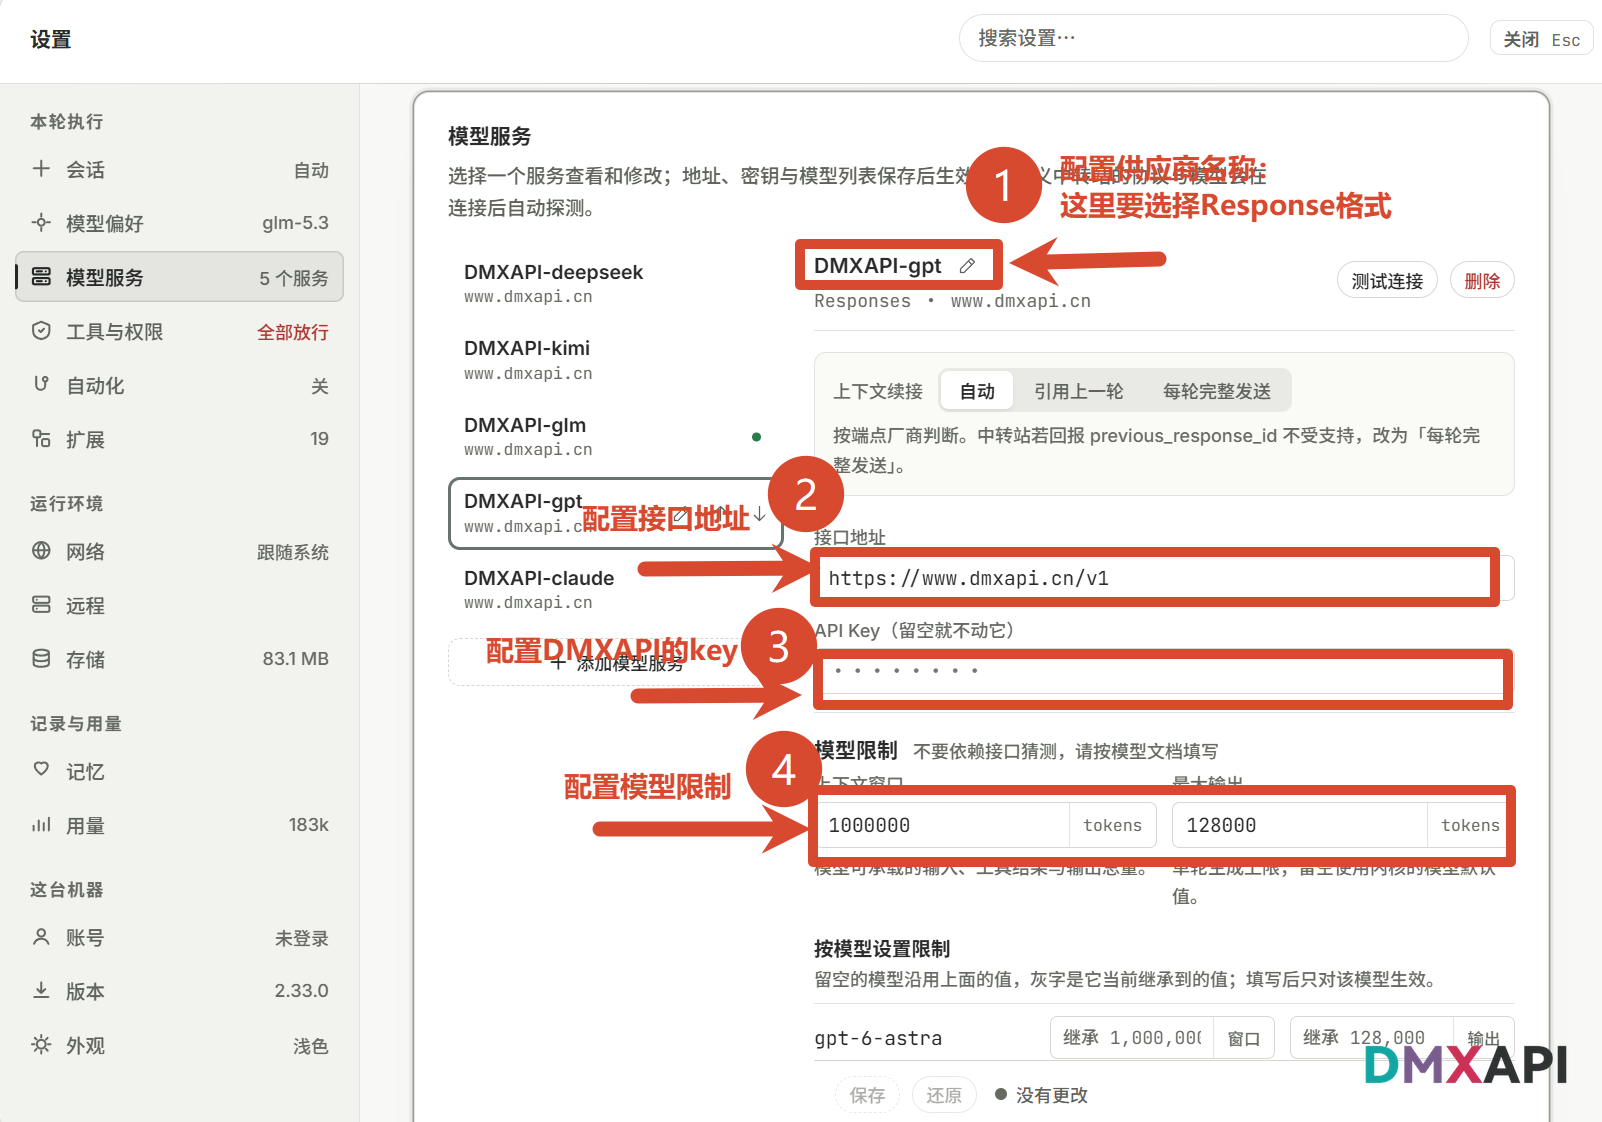
Task: Open the 会话 settings via its plus icon
Action: coord(41,169)
